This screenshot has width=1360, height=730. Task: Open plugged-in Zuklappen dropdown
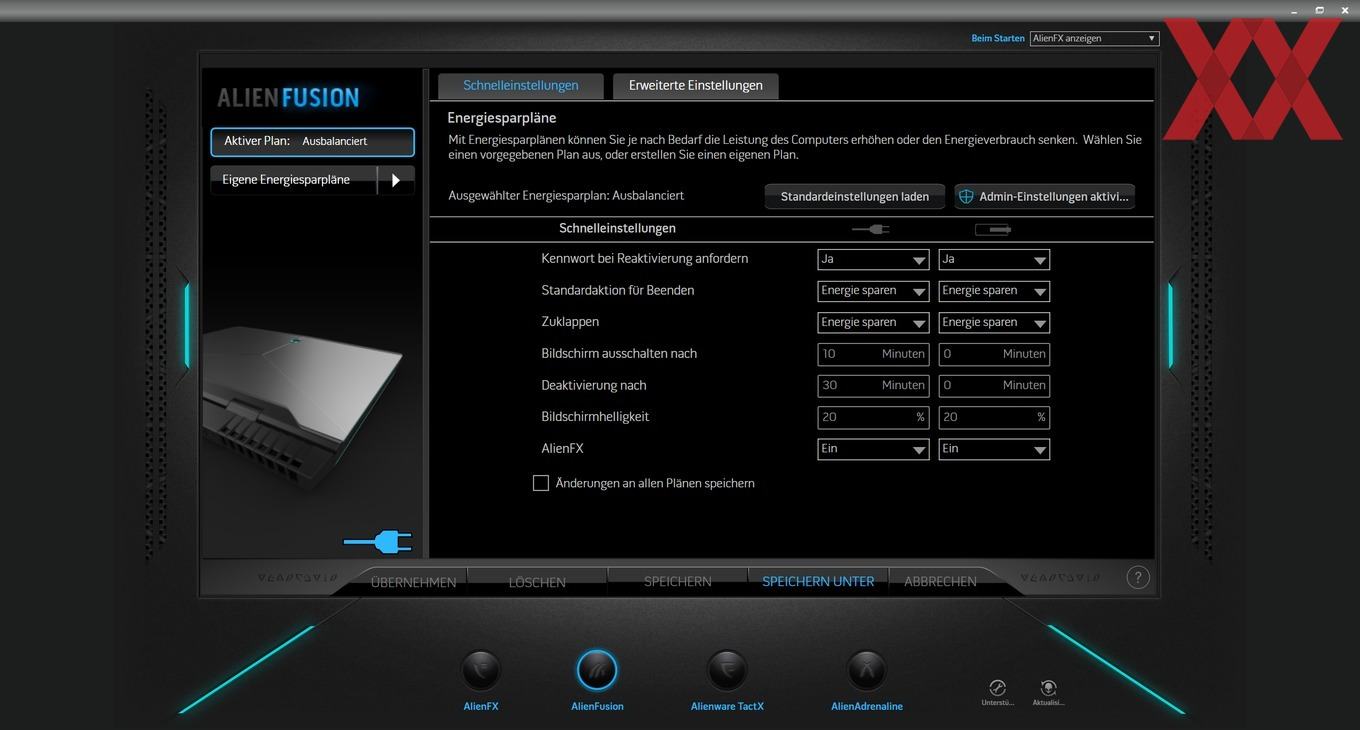pyautogui.click(x=873, y=323)
